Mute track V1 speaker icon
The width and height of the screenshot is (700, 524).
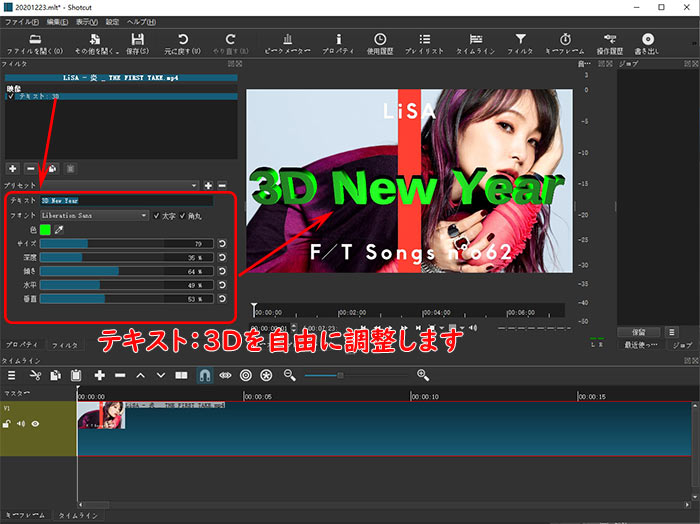pos(21,424)
